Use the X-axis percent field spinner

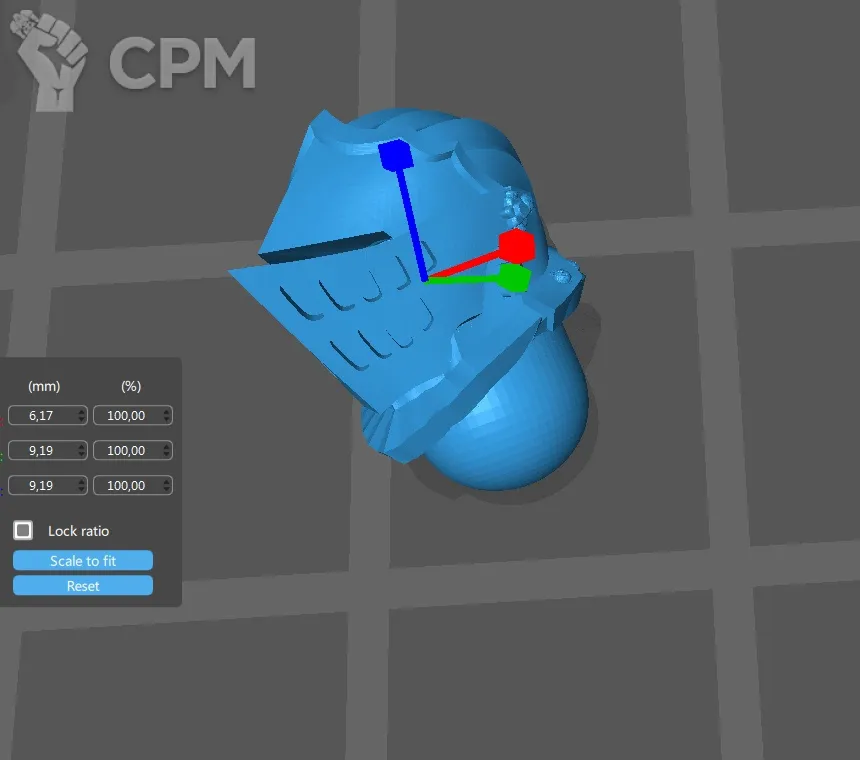click(166, 415)
